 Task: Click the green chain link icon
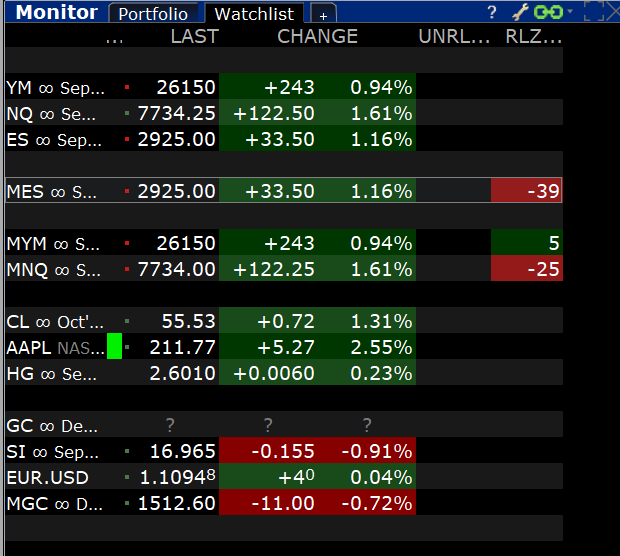(548, 12)
